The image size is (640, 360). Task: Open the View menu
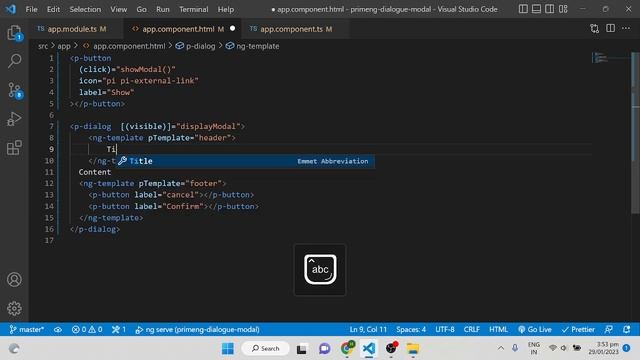118,9
